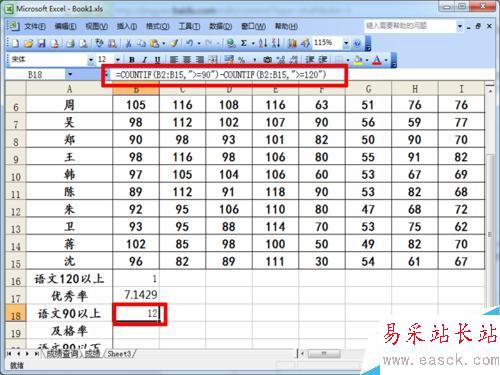The image size is (500, 375).
Task: Toggle Underline formatting
Action: (157, 60)
